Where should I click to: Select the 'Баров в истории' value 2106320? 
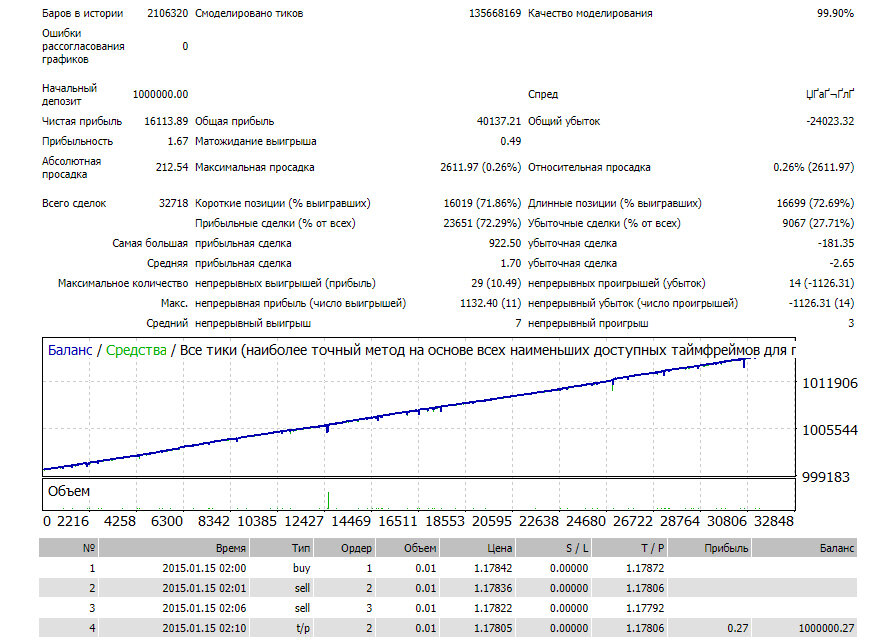pos(167,13)
